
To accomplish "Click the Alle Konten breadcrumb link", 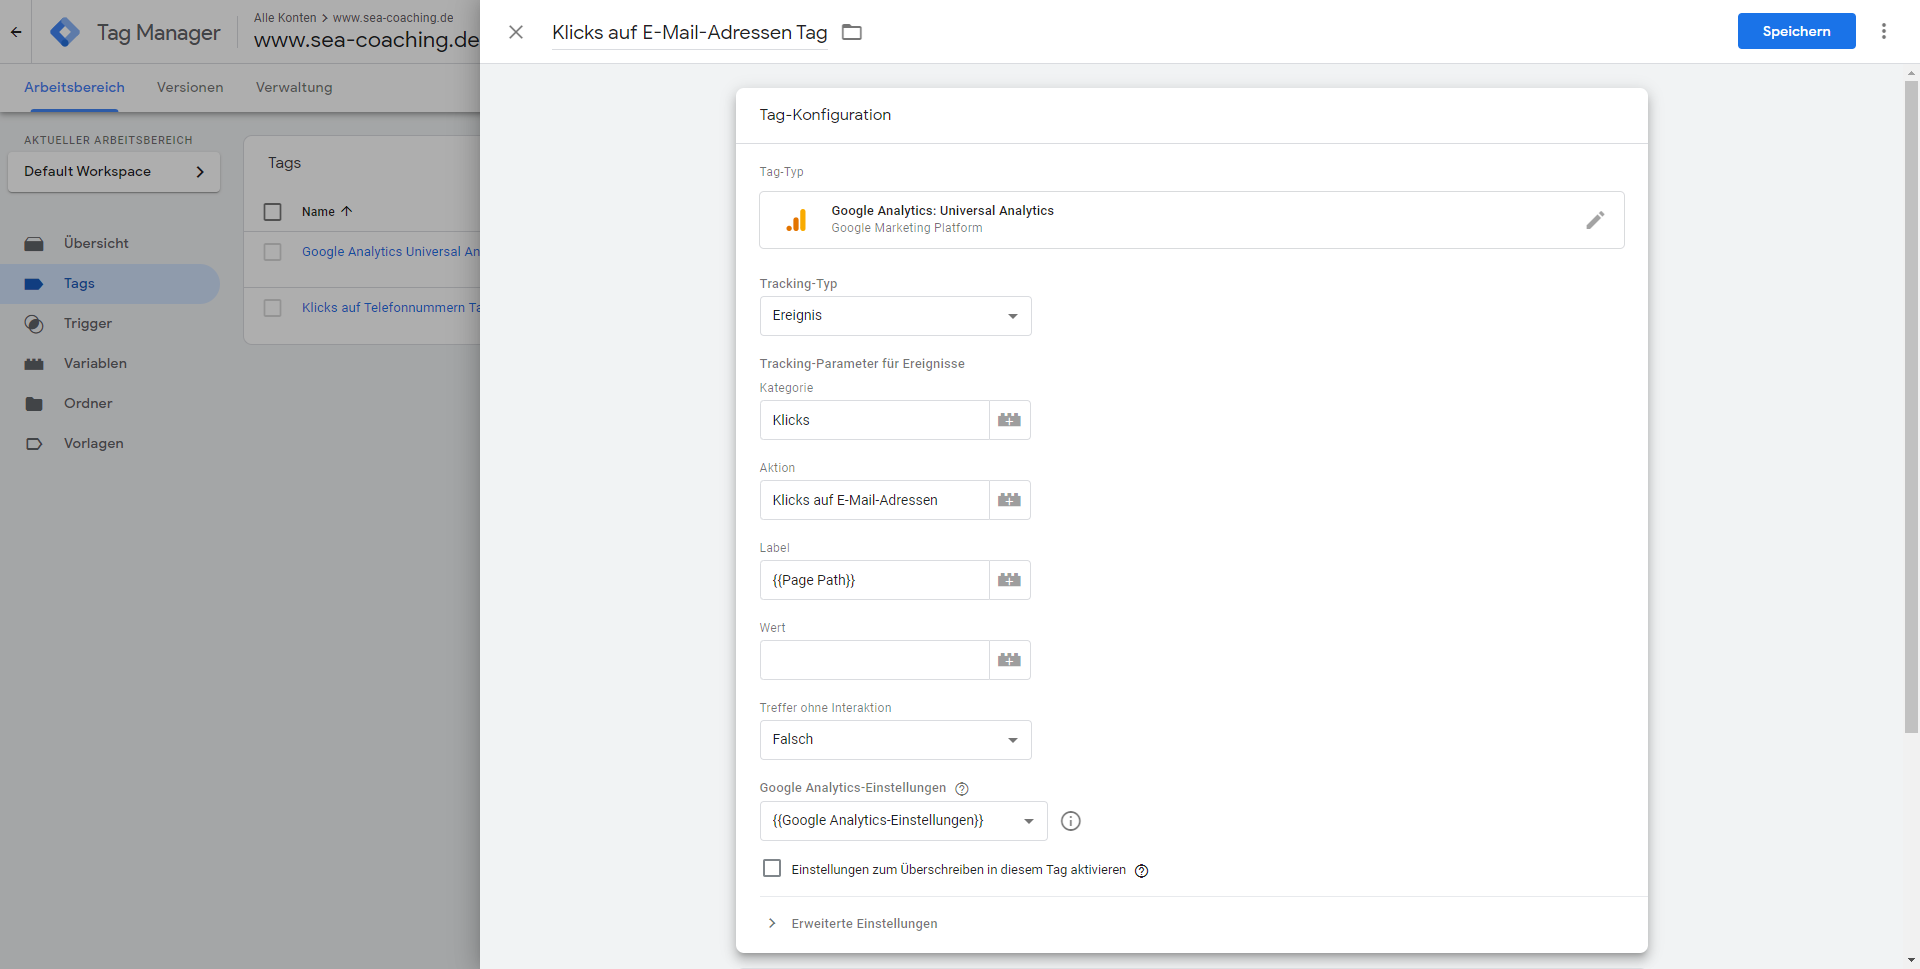I will [x=285, y=18].
